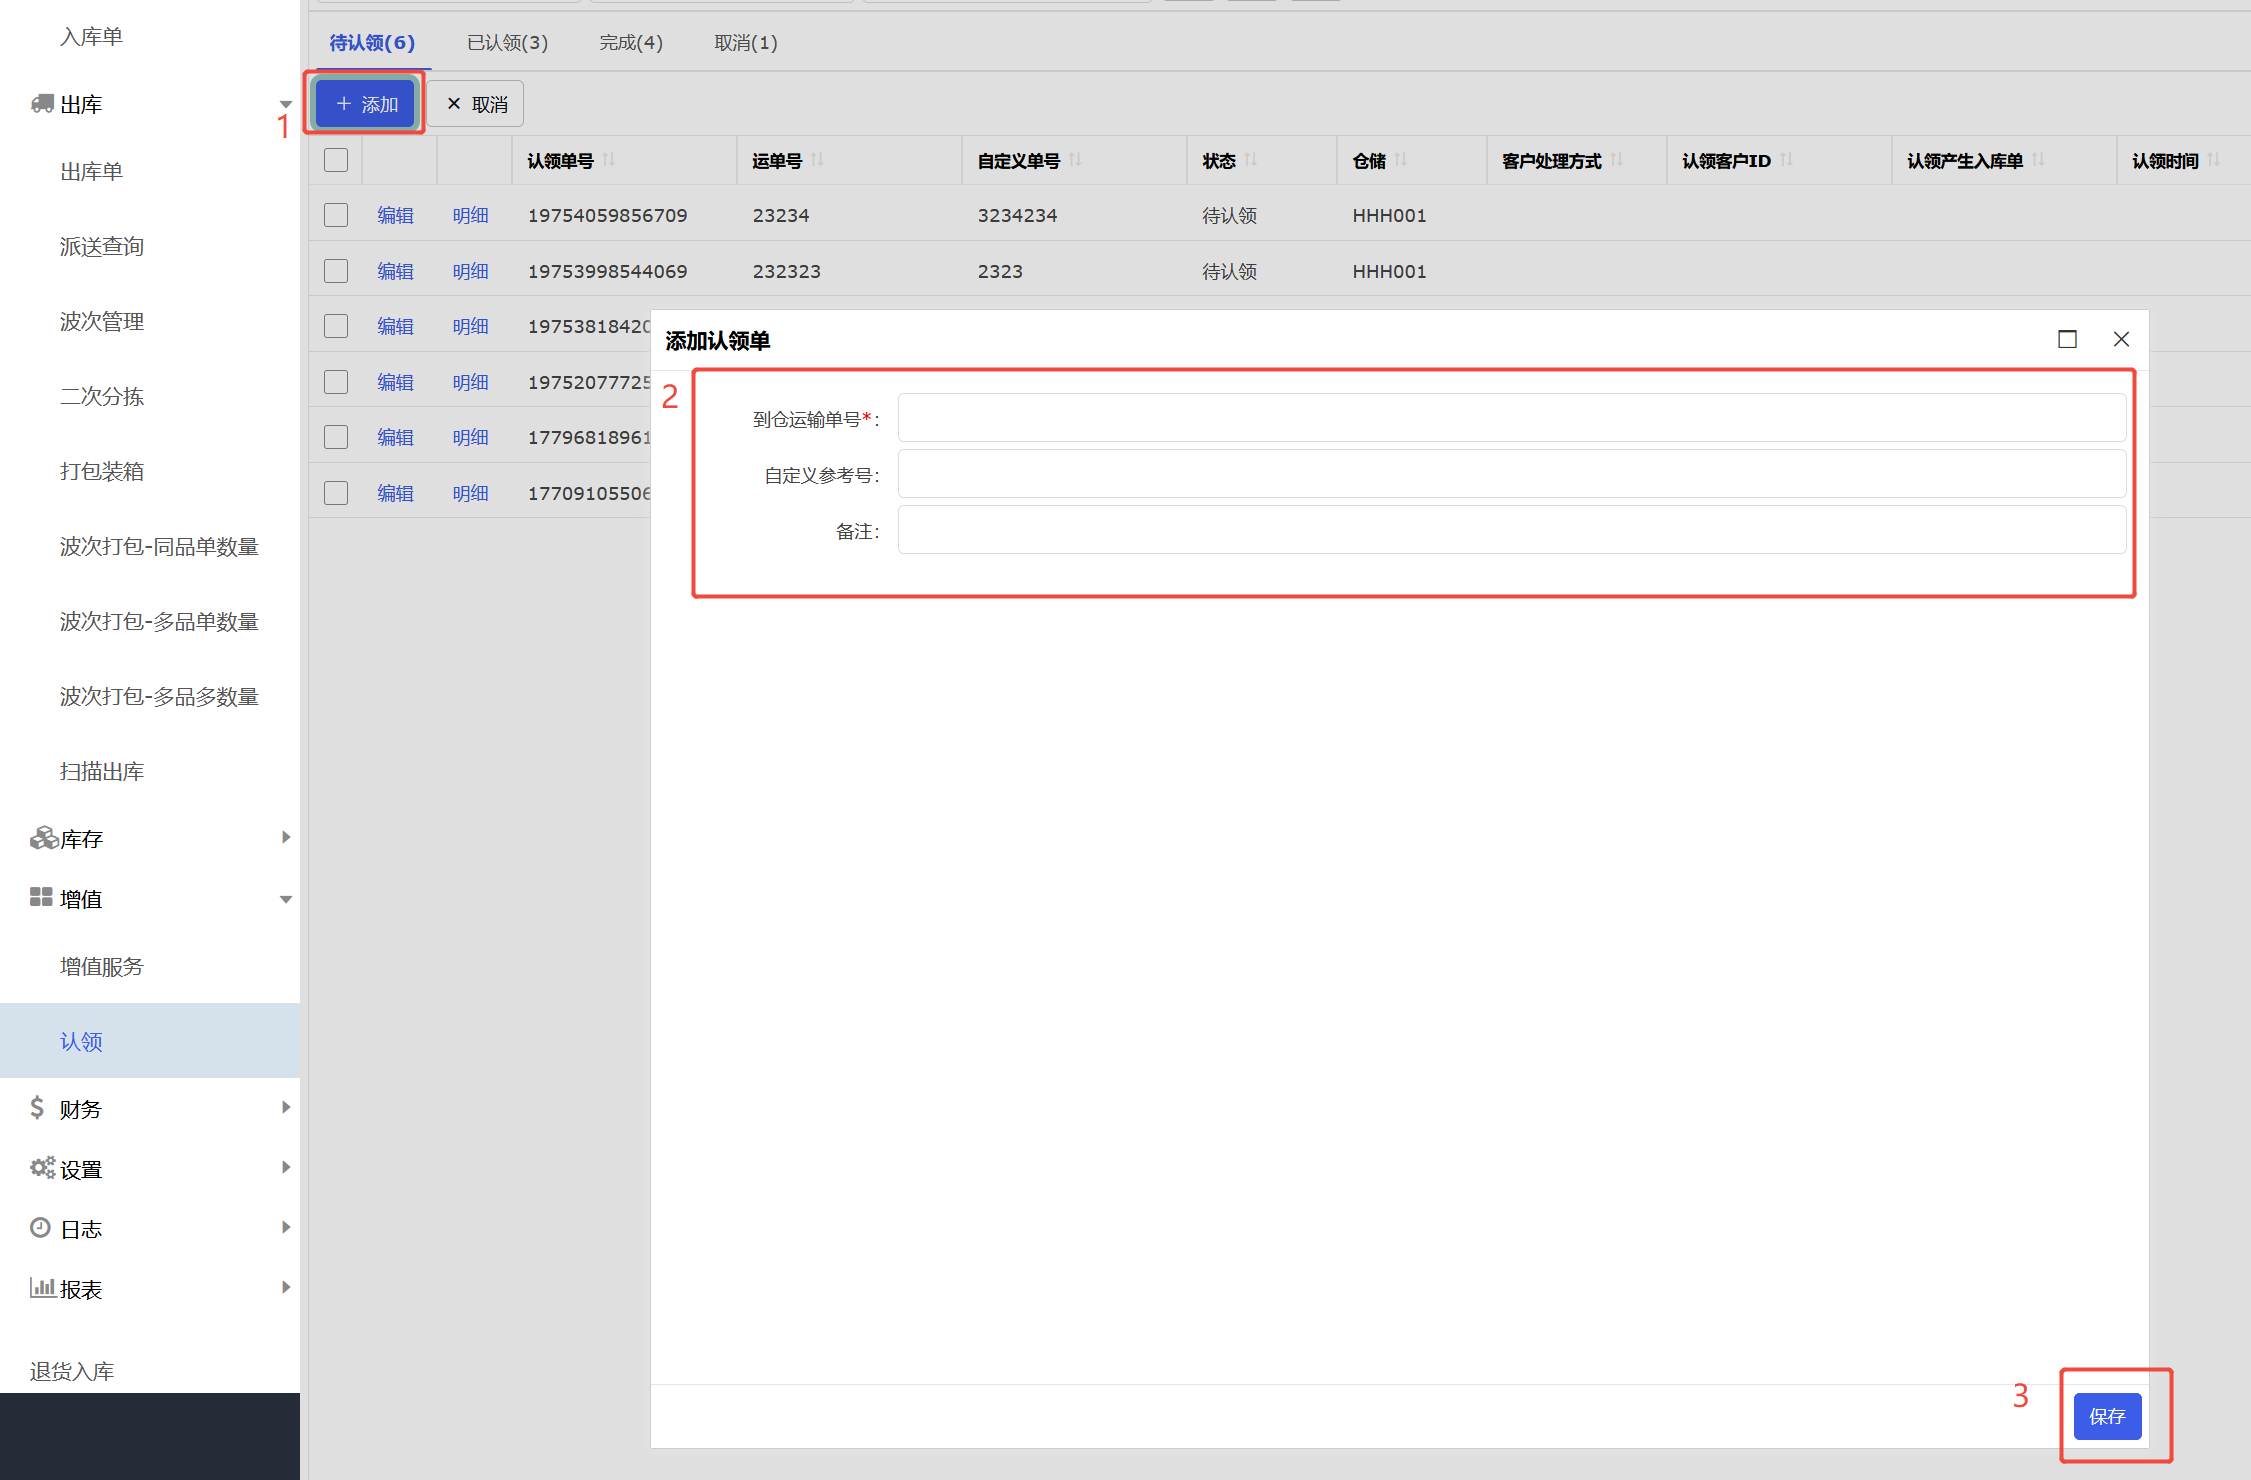Sort by 认领单号 column icon

point(609,160)
